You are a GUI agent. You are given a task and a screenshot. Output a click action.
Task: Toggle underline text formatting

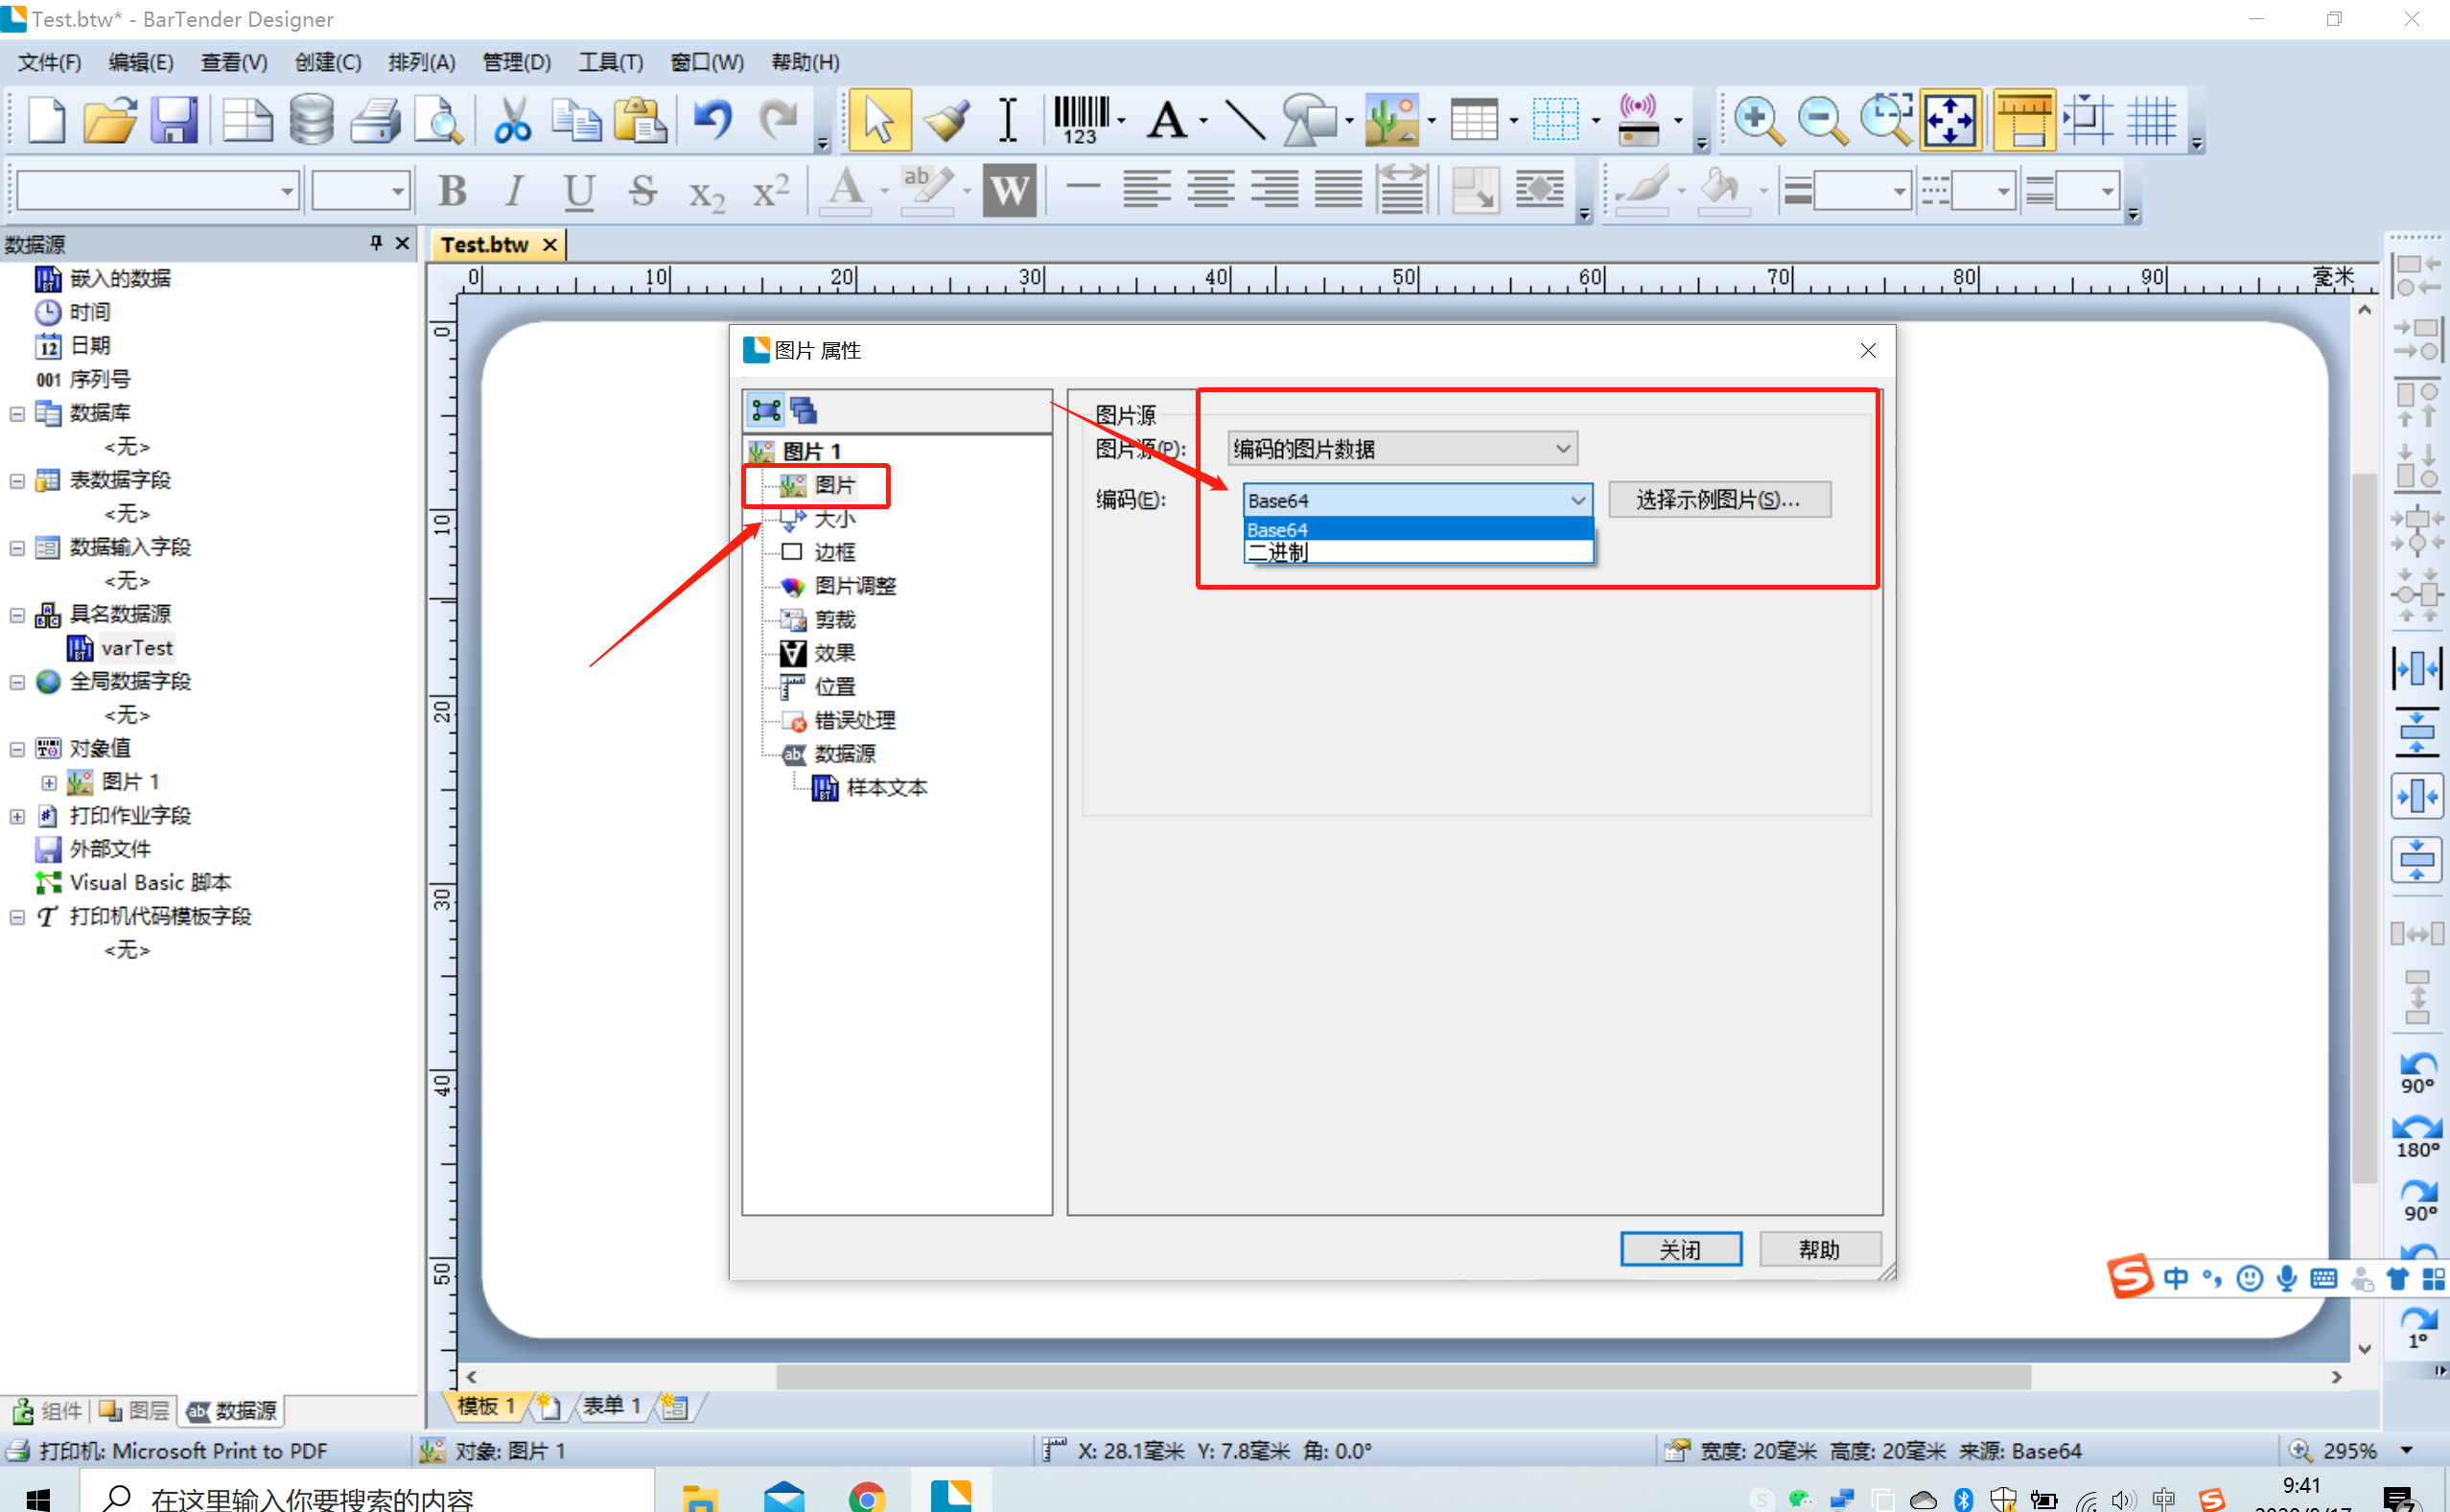(x=578, y=189)
